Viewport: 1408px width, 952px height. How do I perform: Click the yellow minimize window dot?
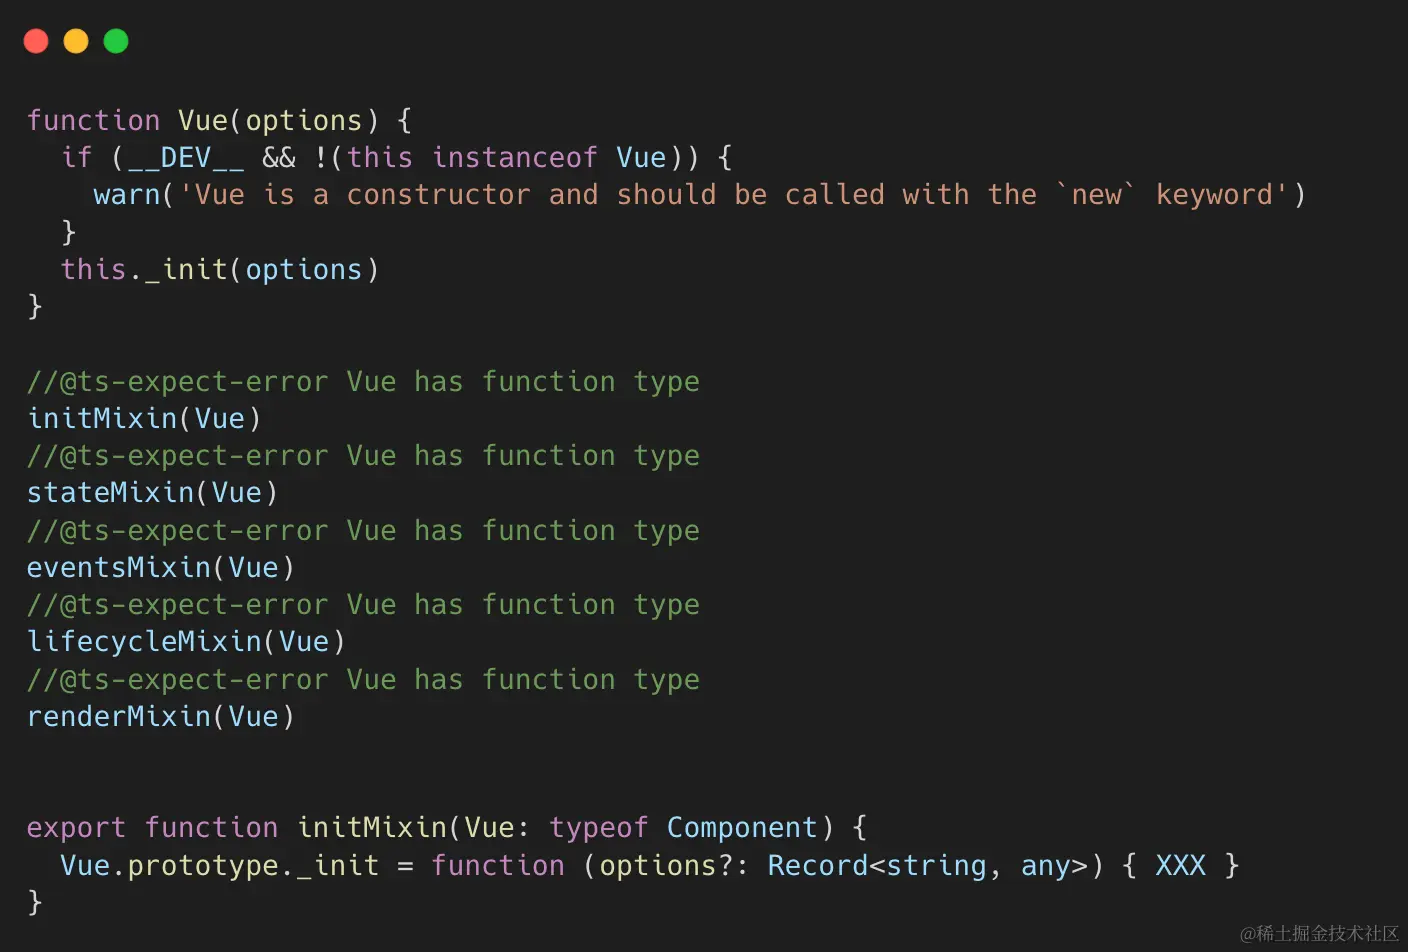pos(76,41)
